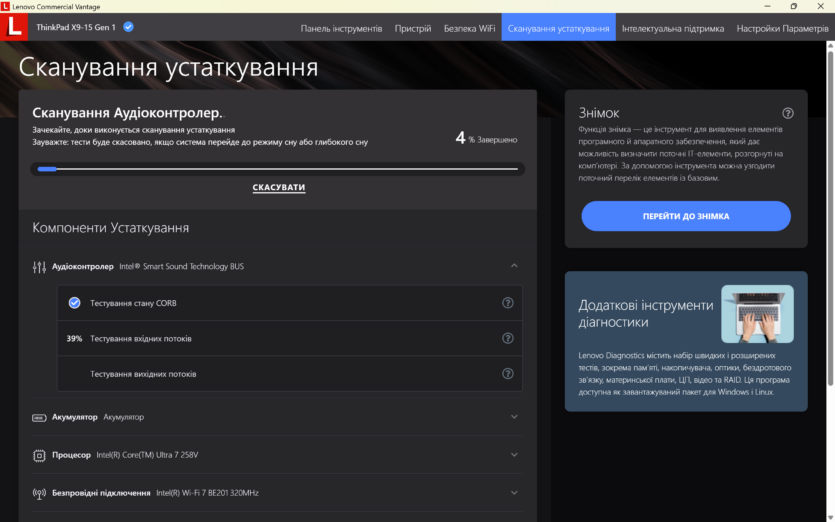Click the blue verified badge beside ThinkPad X9-15
Screen dimensions: 835x522
pos(128,27)
